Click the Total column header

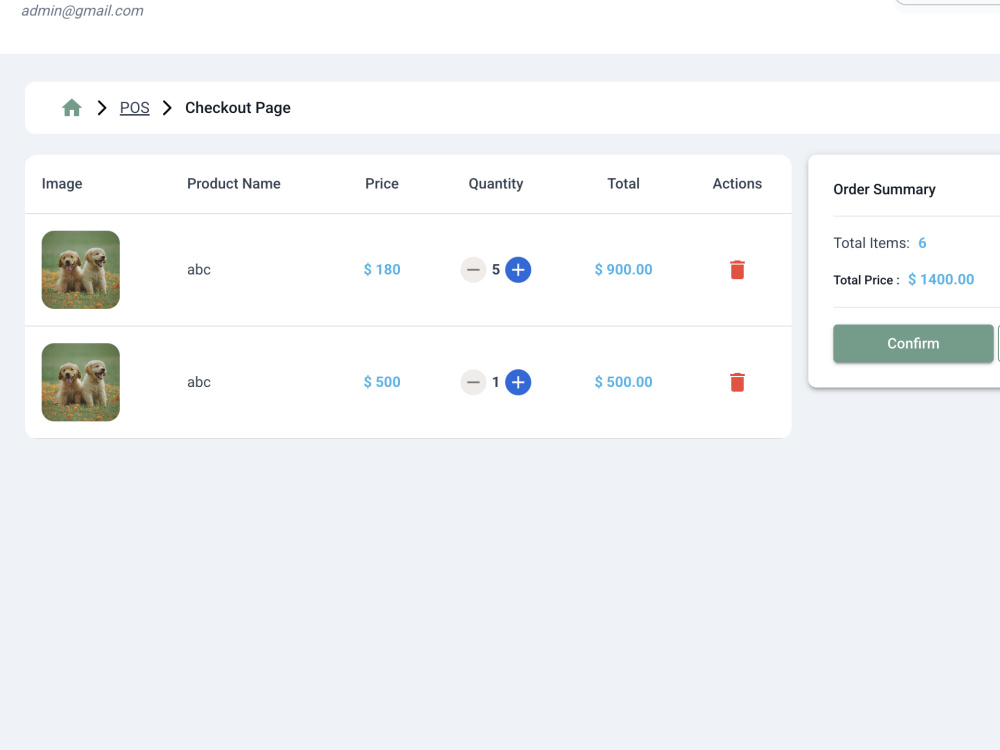(x=623, y=184)
